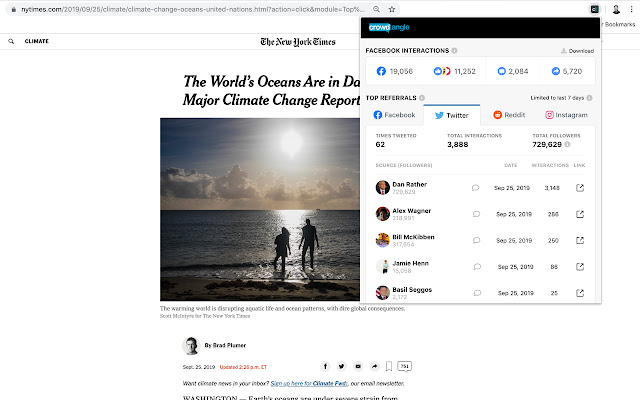Switch to the Reddit referrals tab

point(509,115)
